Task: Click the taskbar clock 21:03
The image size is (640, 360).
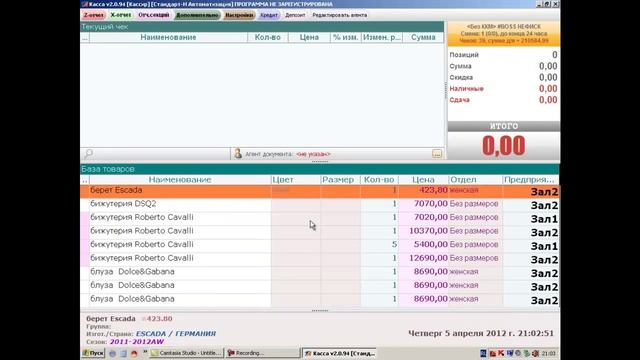Action: [x=549, y=353]
